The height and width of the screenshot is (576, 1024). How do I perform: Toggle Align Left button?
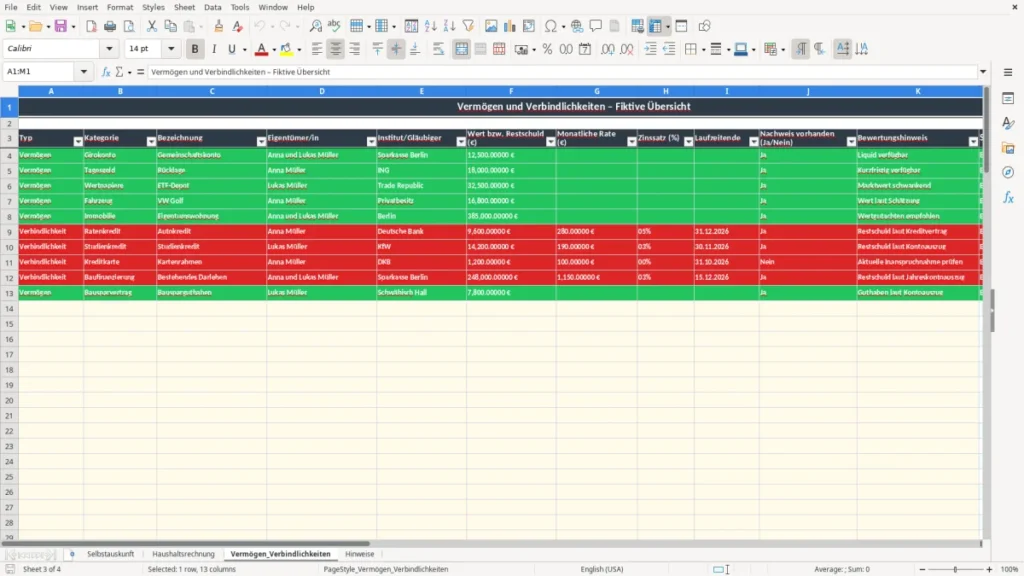pyautogui.click(x=317, y=49)
